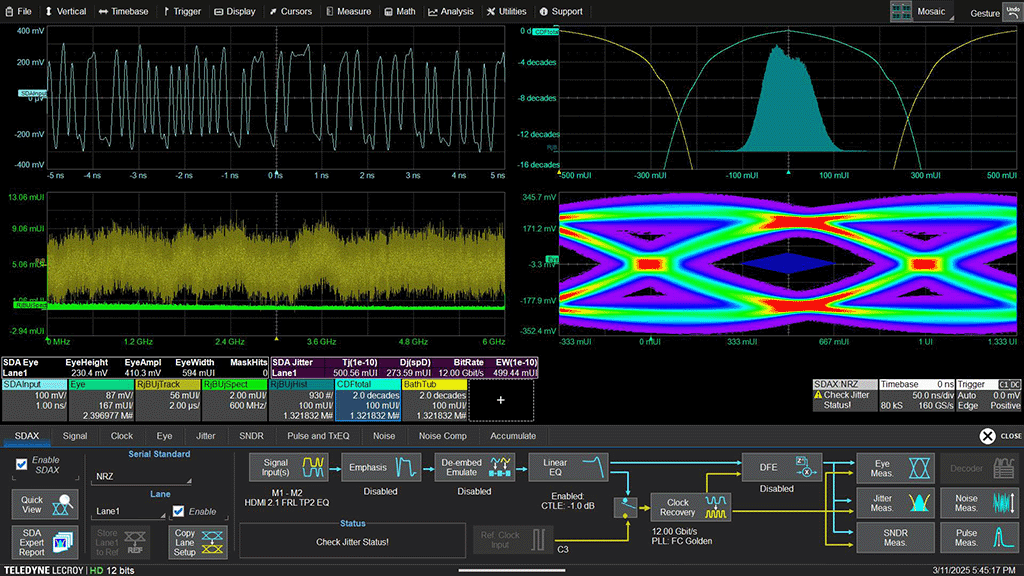
Task: Toggle the Lane1 Enable checkbox
Action: (x=178, y=511)
